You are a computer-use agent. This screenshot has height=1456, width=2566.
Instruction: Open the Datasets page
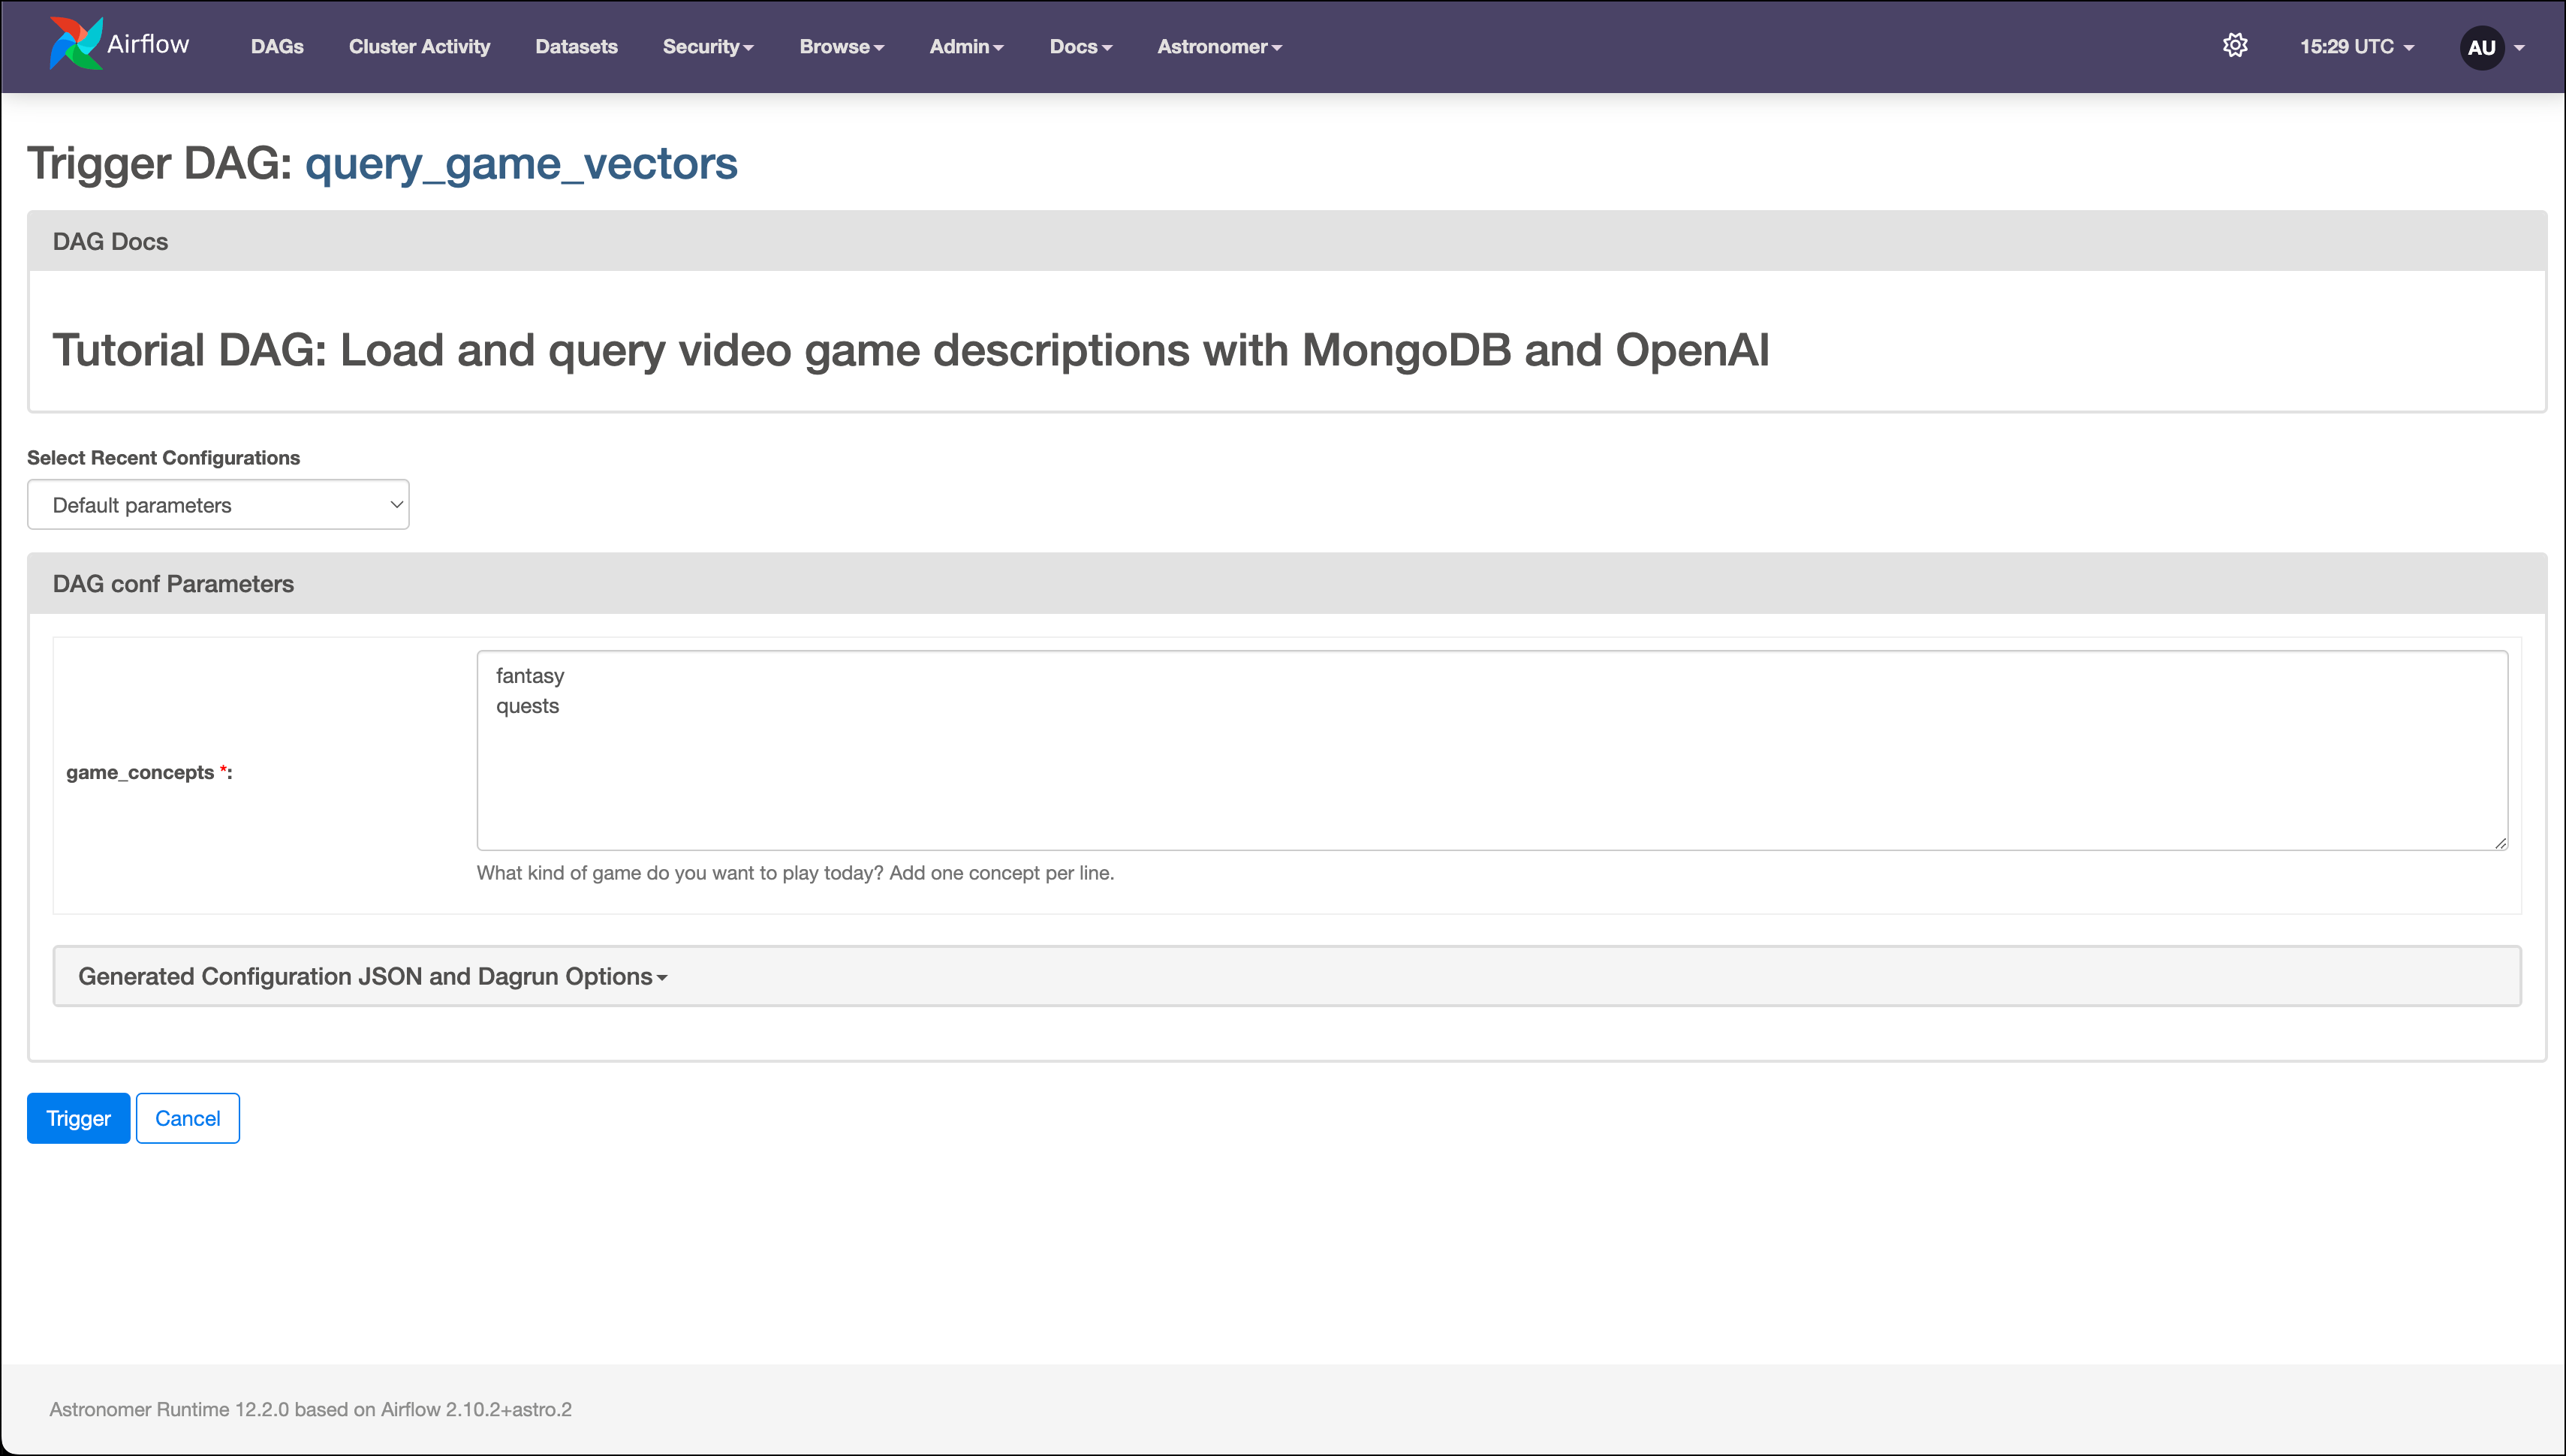(x=576, y=47)
